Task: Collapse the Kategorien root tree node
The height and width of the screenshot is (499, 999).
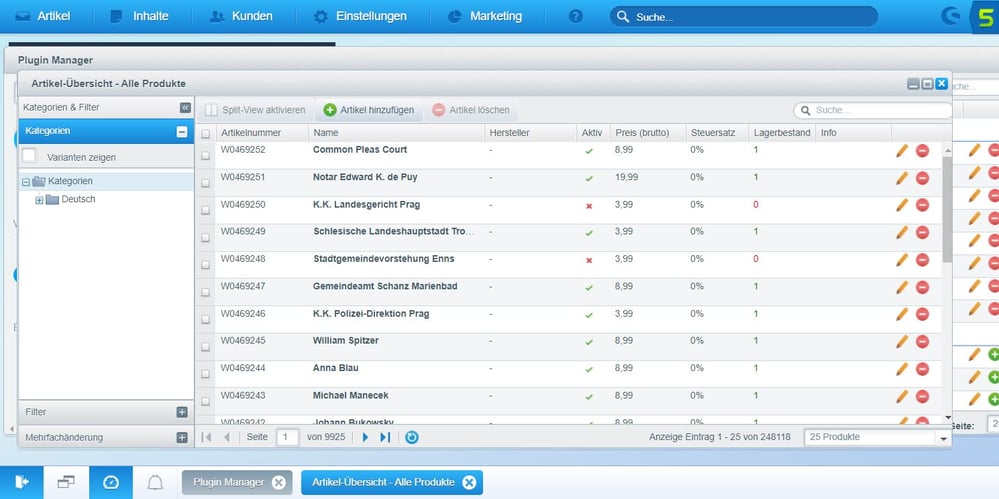Action: (26, 182)
